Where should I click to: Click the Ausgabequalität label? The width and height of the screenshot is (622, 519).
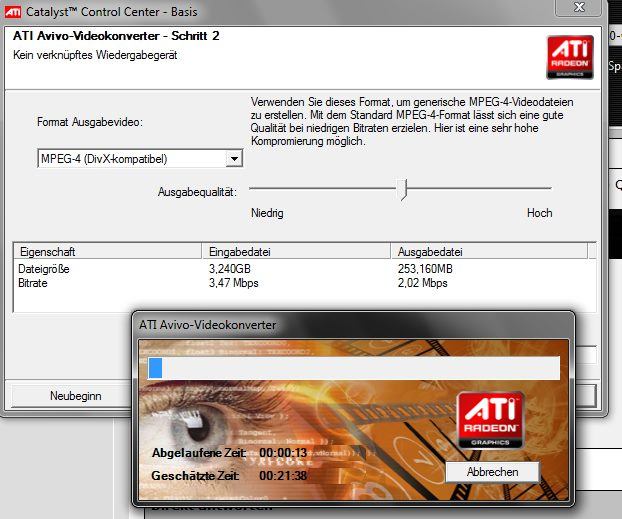coord(197,192)
